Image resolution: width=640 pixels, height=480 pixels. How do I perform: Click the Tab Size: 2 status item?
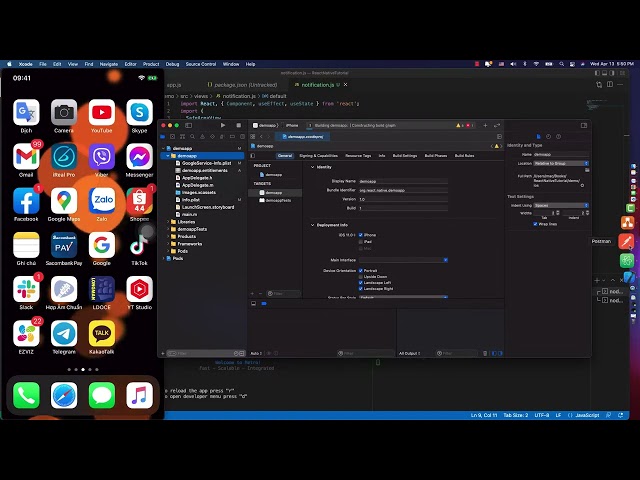pos(516,415)
